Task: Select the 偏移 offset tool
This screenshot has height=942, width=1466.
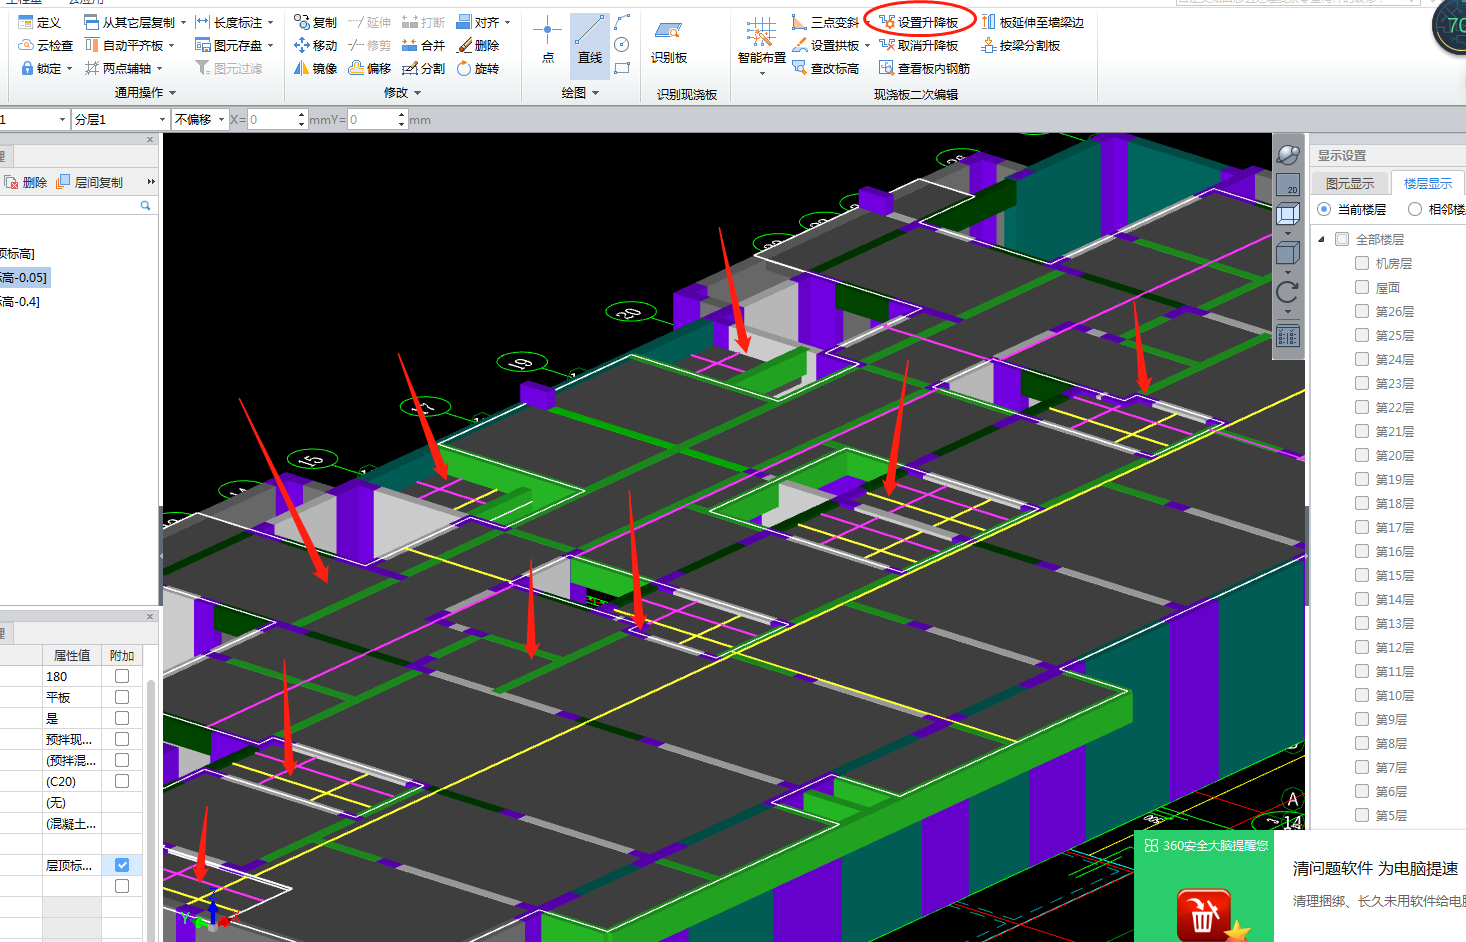Action: pyautogui.click(x=369, y=68)
